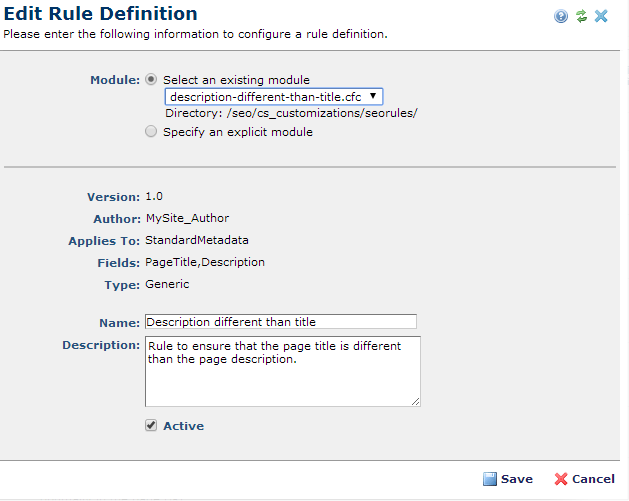Save the rule definition
This screenshot has height=501, width=629.
point(508,479)
